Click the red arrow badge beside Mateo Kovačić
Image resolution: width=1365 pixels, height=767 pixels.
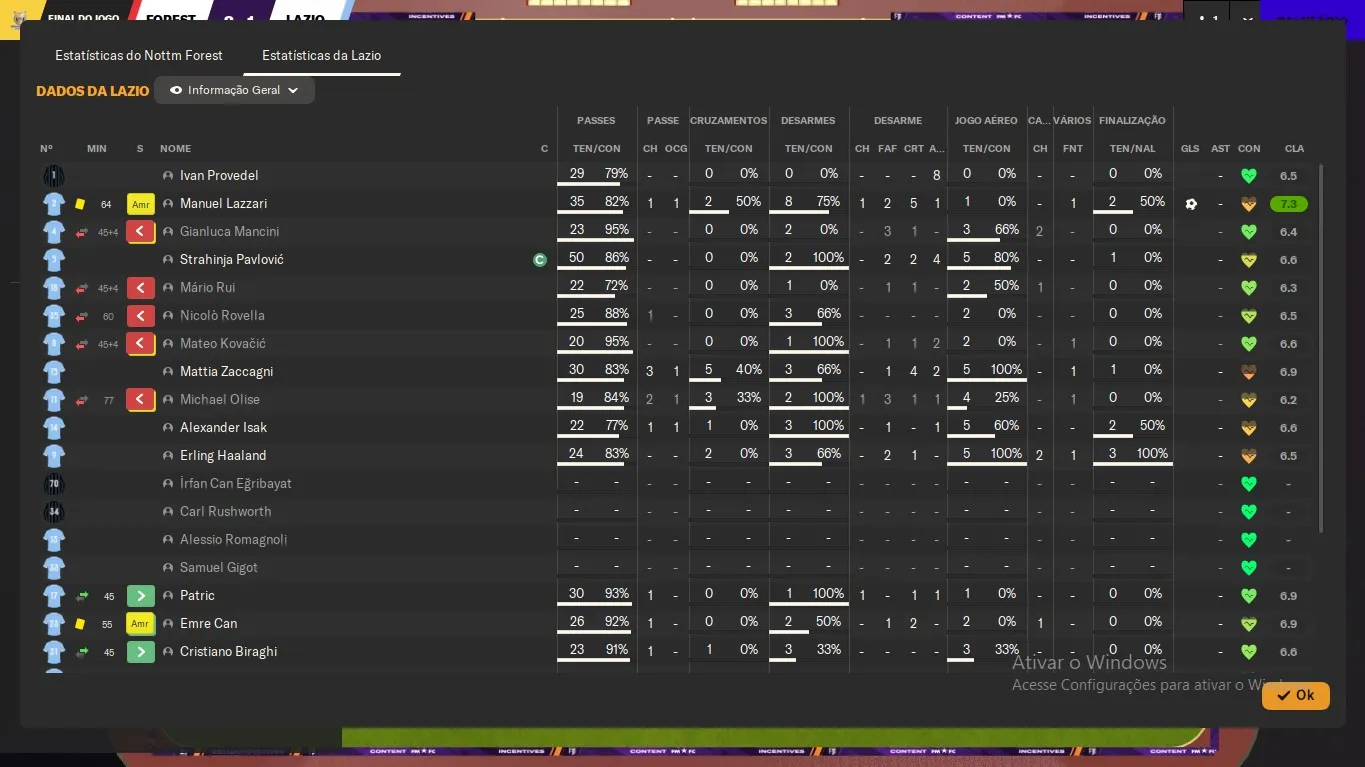(140, 344)
